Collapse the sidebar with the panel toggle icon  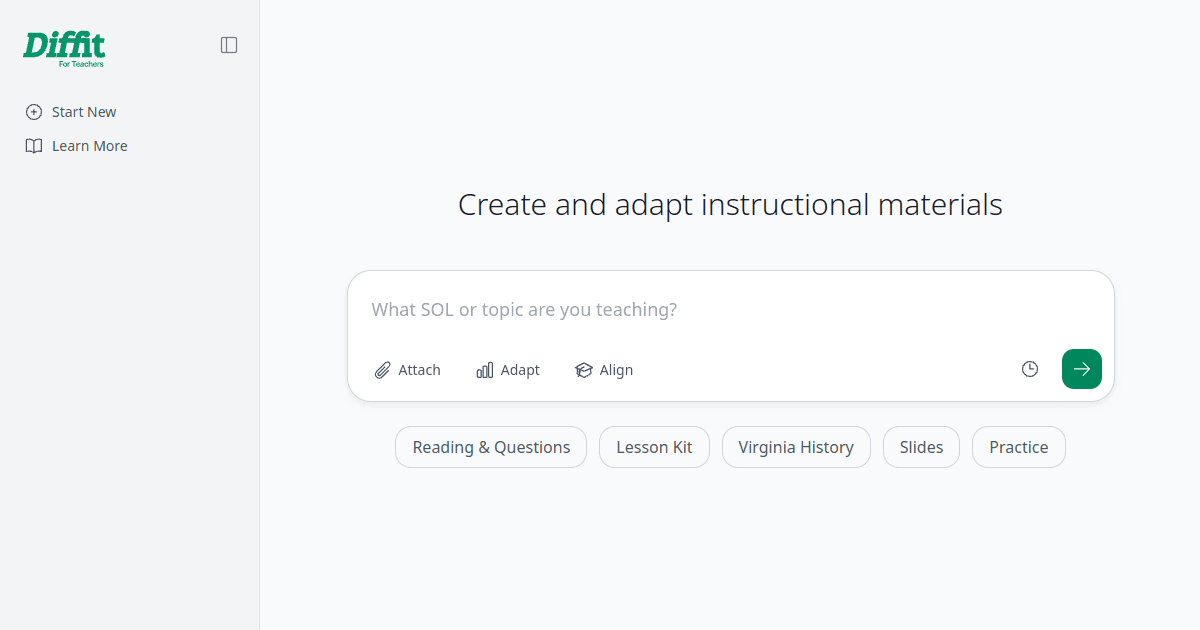tap(229, 45)
